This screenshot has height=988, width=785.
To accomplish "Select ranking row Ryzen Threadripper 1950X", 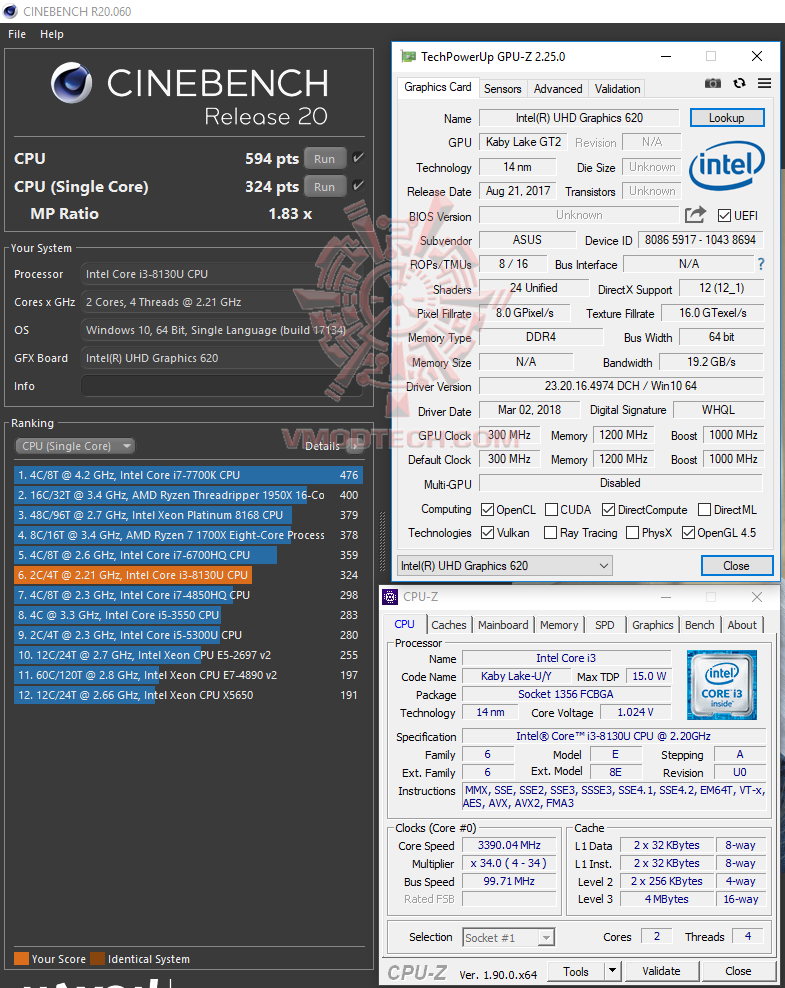I will coord(188,495).
